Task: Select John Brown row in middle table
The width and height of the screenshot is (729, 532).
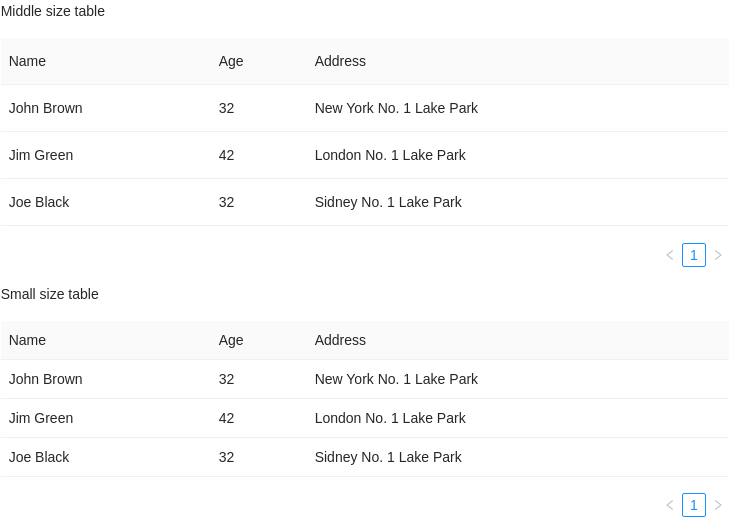Action: click(x=46, y=108)
